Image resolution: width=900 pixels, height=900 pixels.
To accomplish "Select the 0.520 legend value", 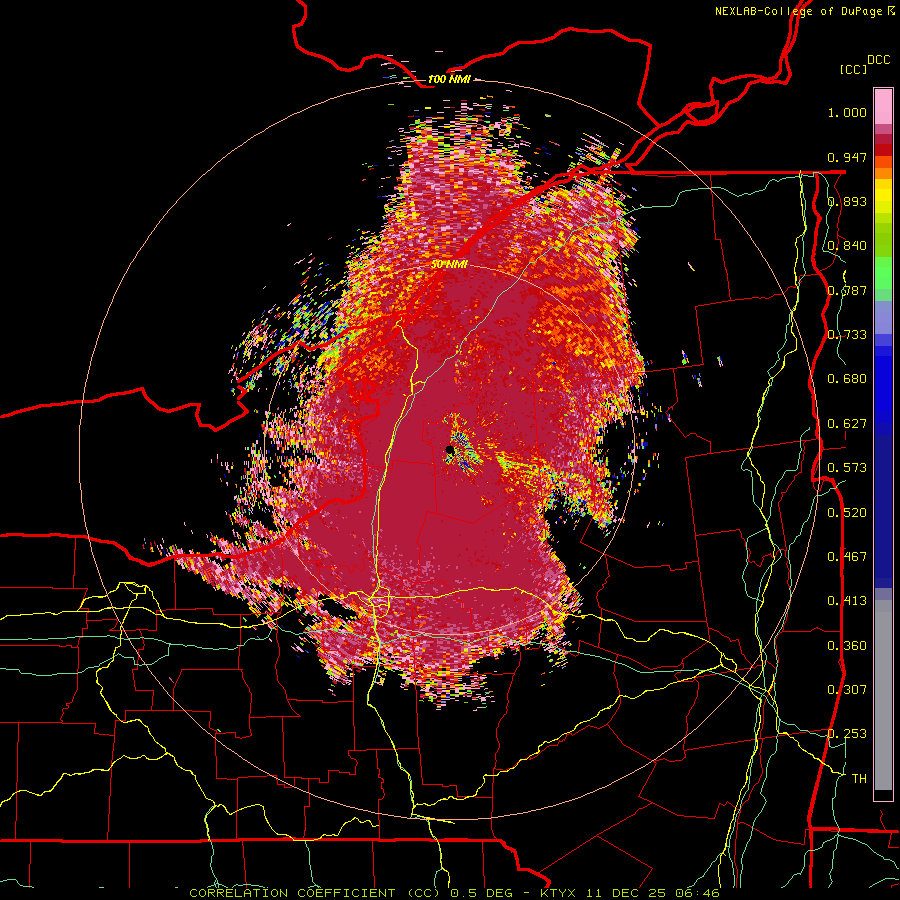I will pyautogui.click(x=847, y=513).
